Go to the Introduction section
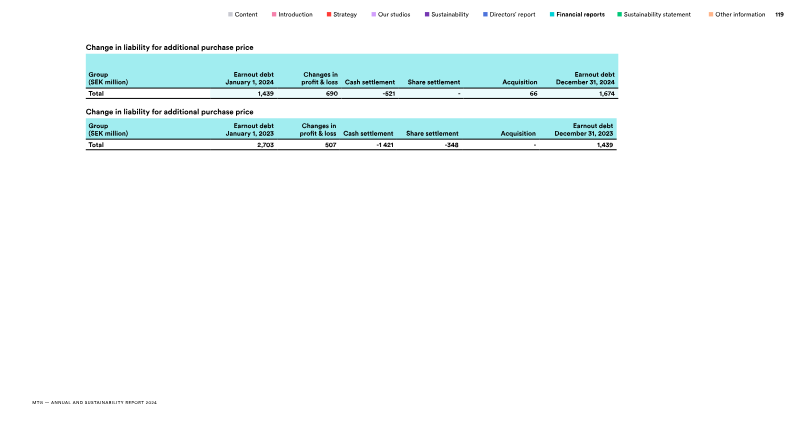This screenshot has height=426, width=800. click(295, 15)
